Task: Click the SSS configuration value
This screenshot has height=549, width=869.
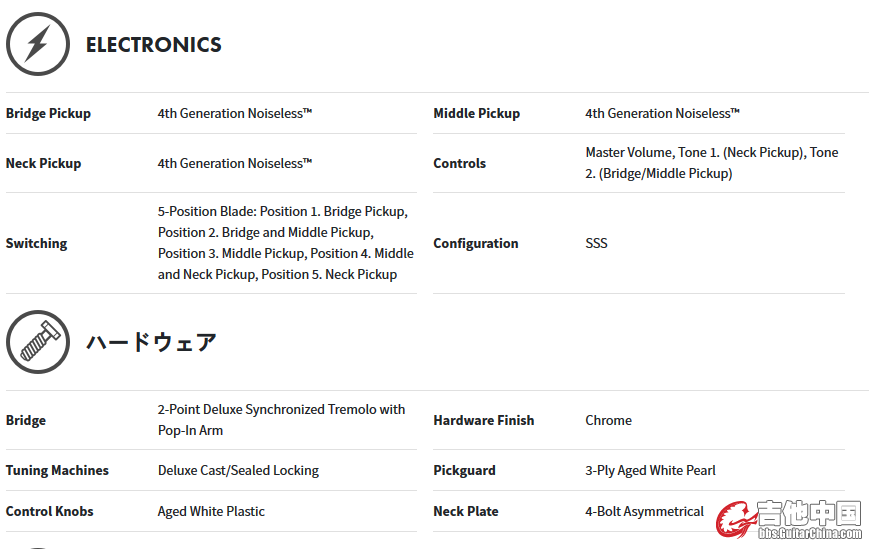Action: 596,244
